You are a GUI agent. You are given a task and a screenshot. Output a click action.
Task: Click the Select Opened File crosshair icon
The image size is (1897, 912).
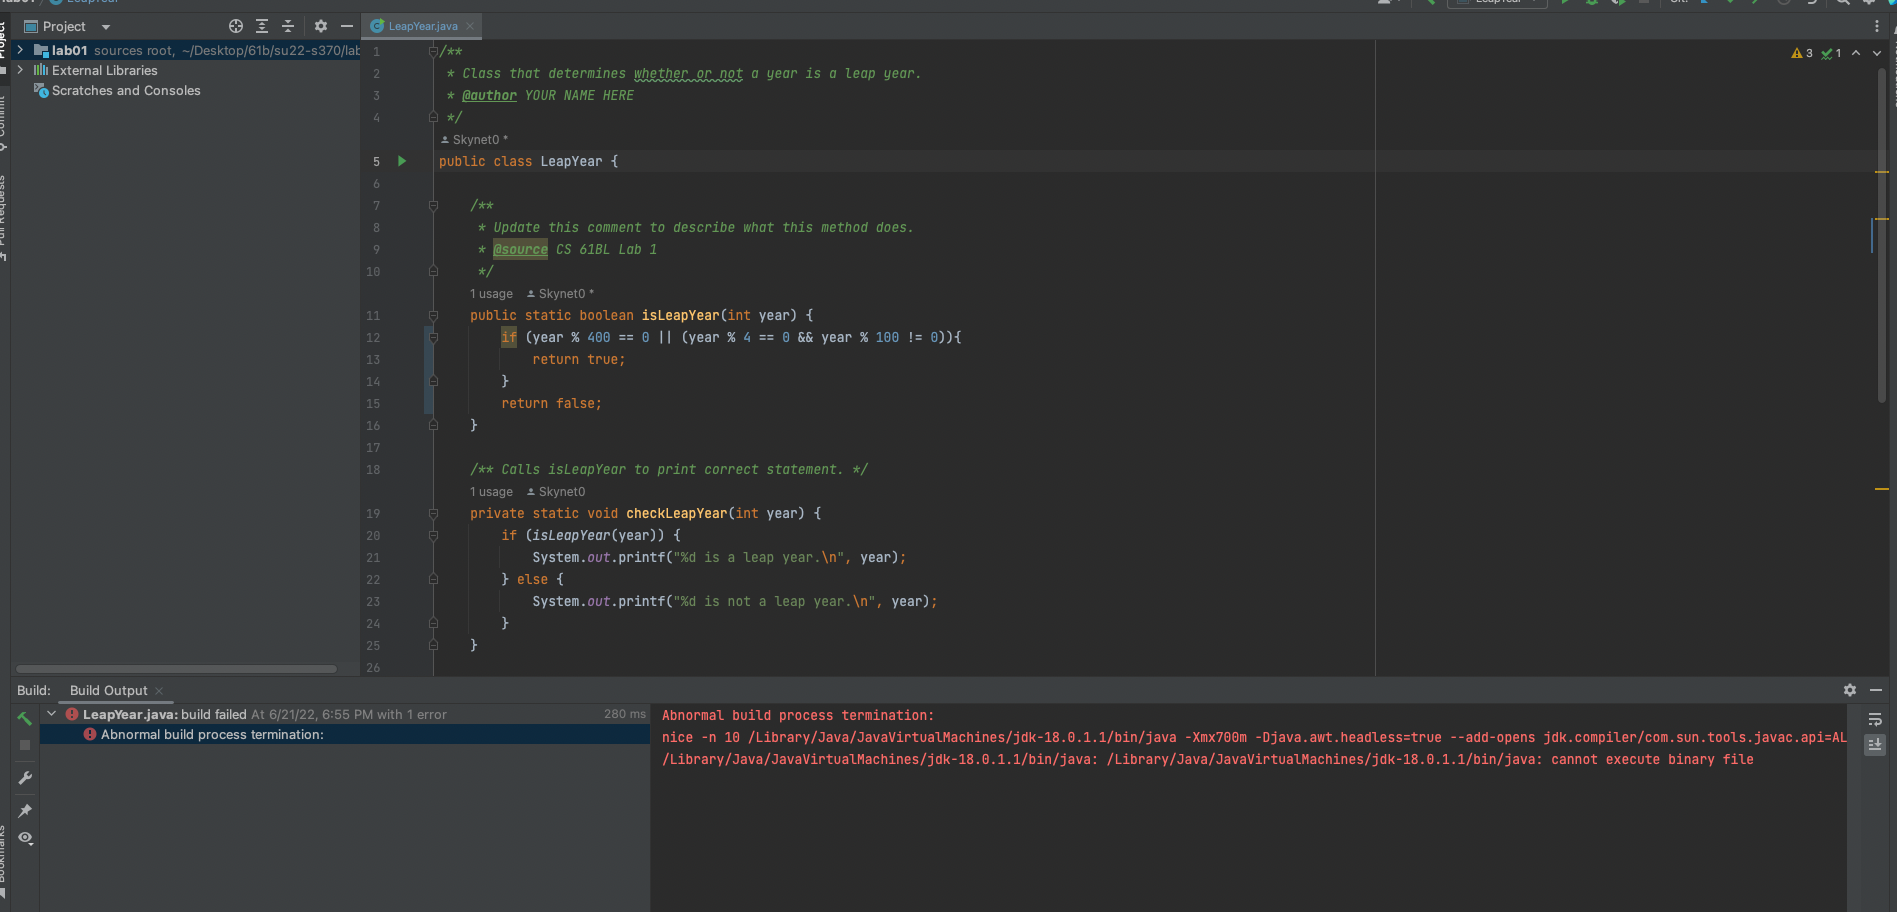236,26
